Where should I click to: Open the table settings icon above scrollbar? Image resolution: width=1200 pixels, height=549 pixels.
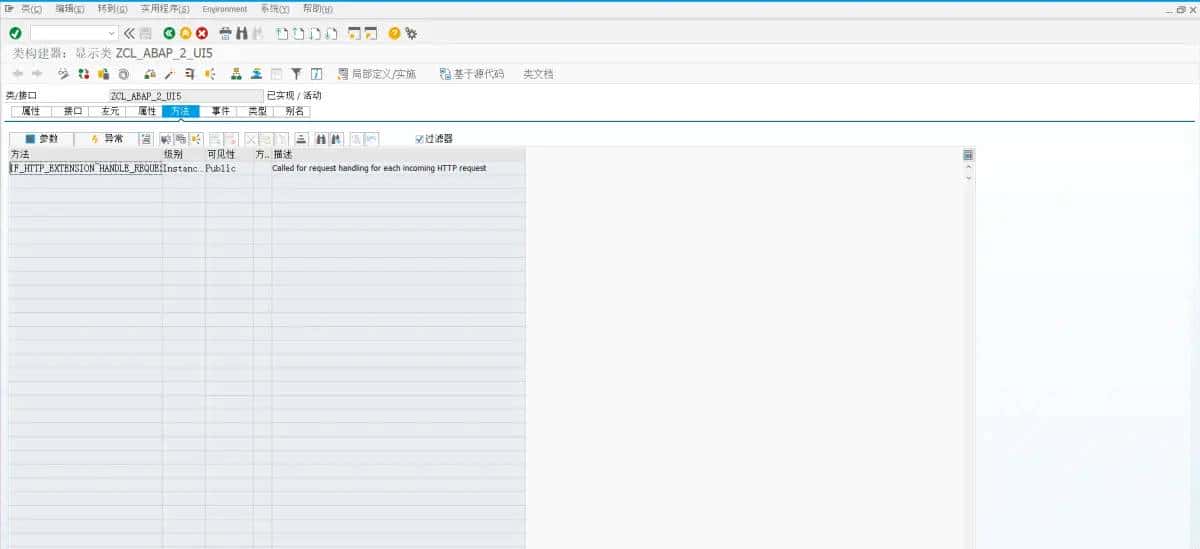968,156
